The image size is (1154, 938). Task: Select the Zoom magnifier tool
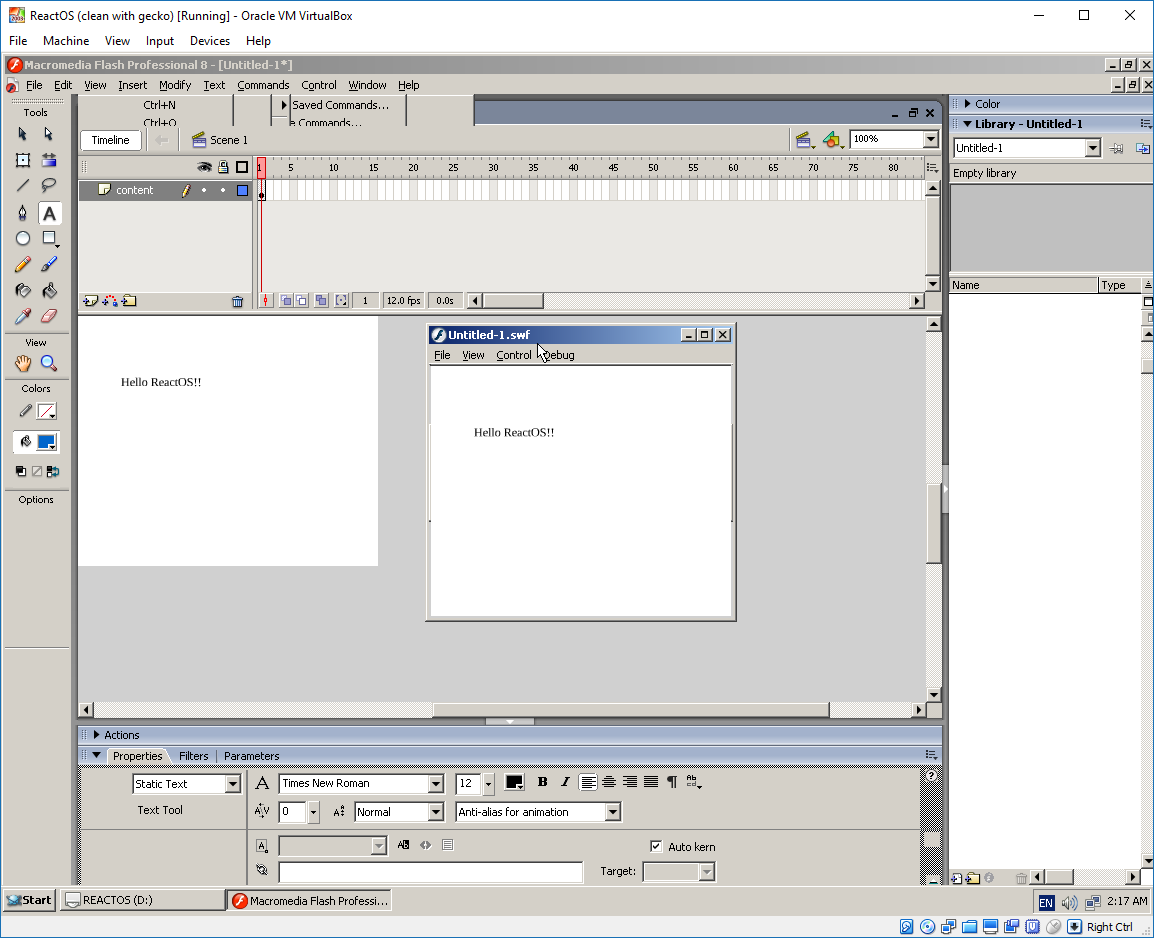pos(49,363)
